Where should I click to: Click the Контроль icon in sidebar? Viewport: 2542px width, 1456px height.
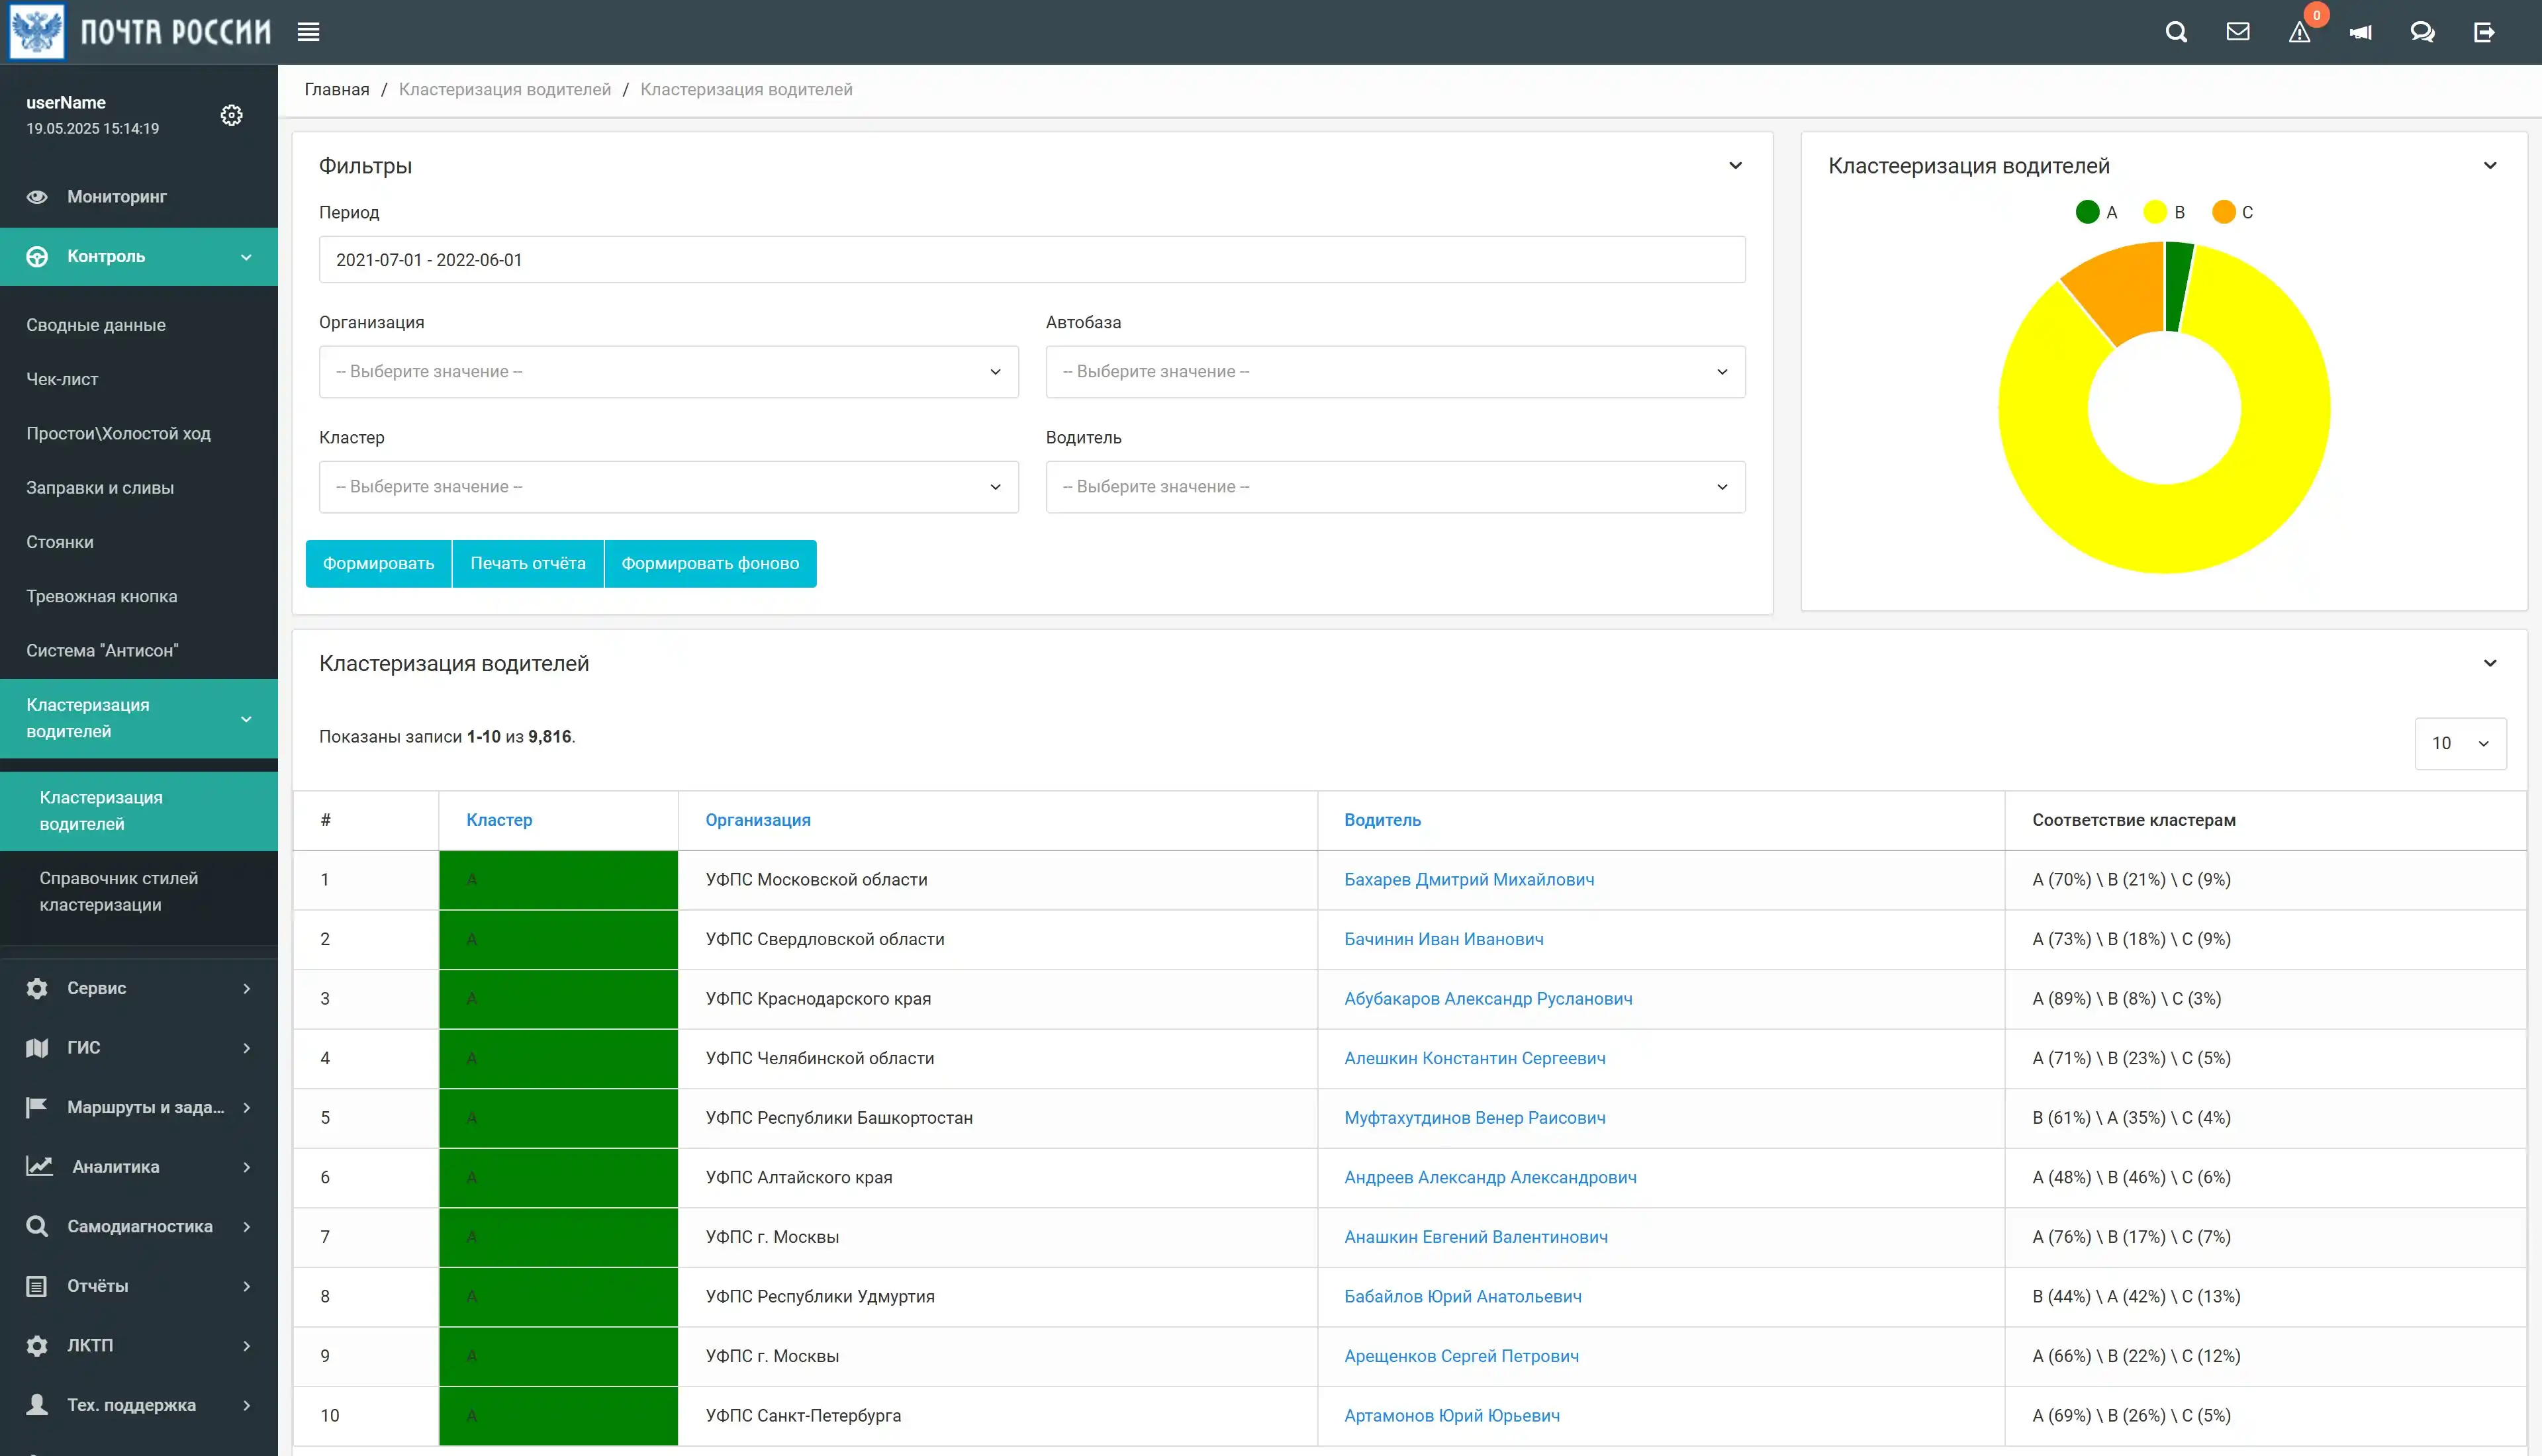tap(37, 257)
